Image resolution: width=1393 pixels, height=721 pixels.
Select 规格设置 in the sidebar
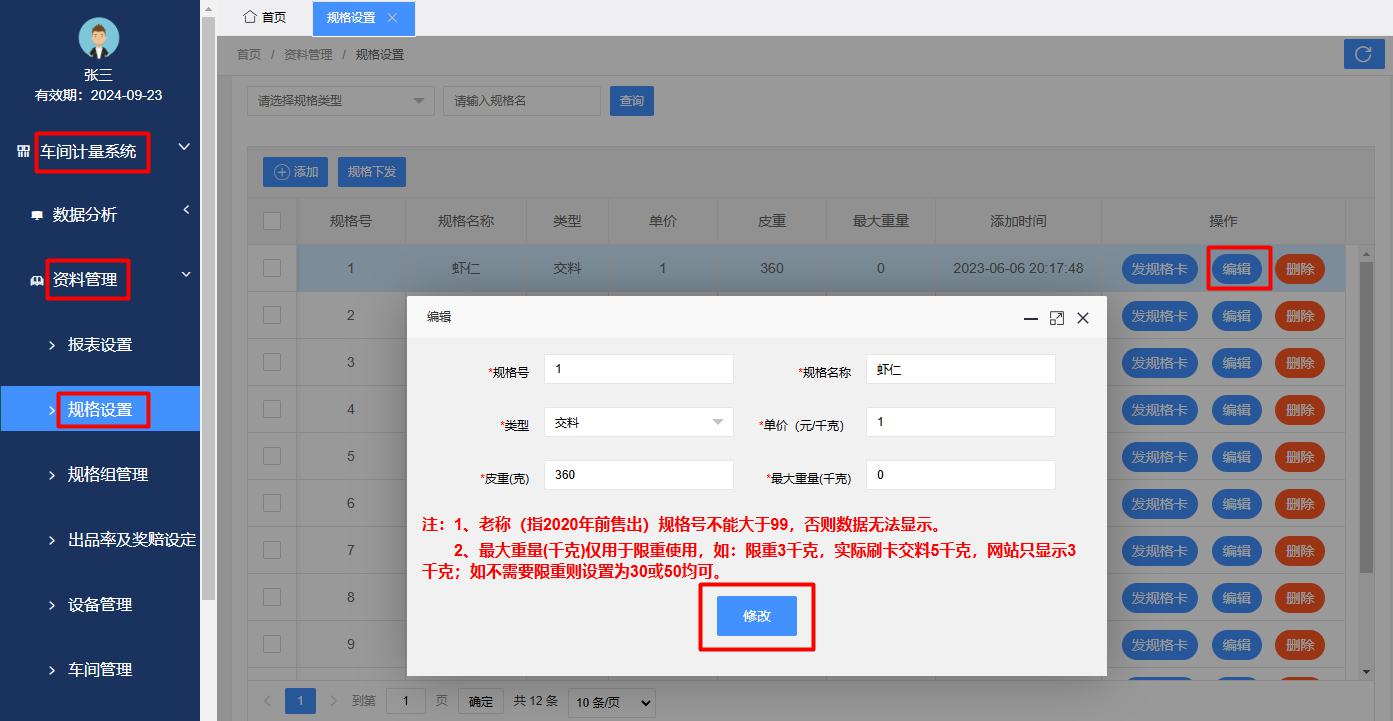[x=100, y=409]
